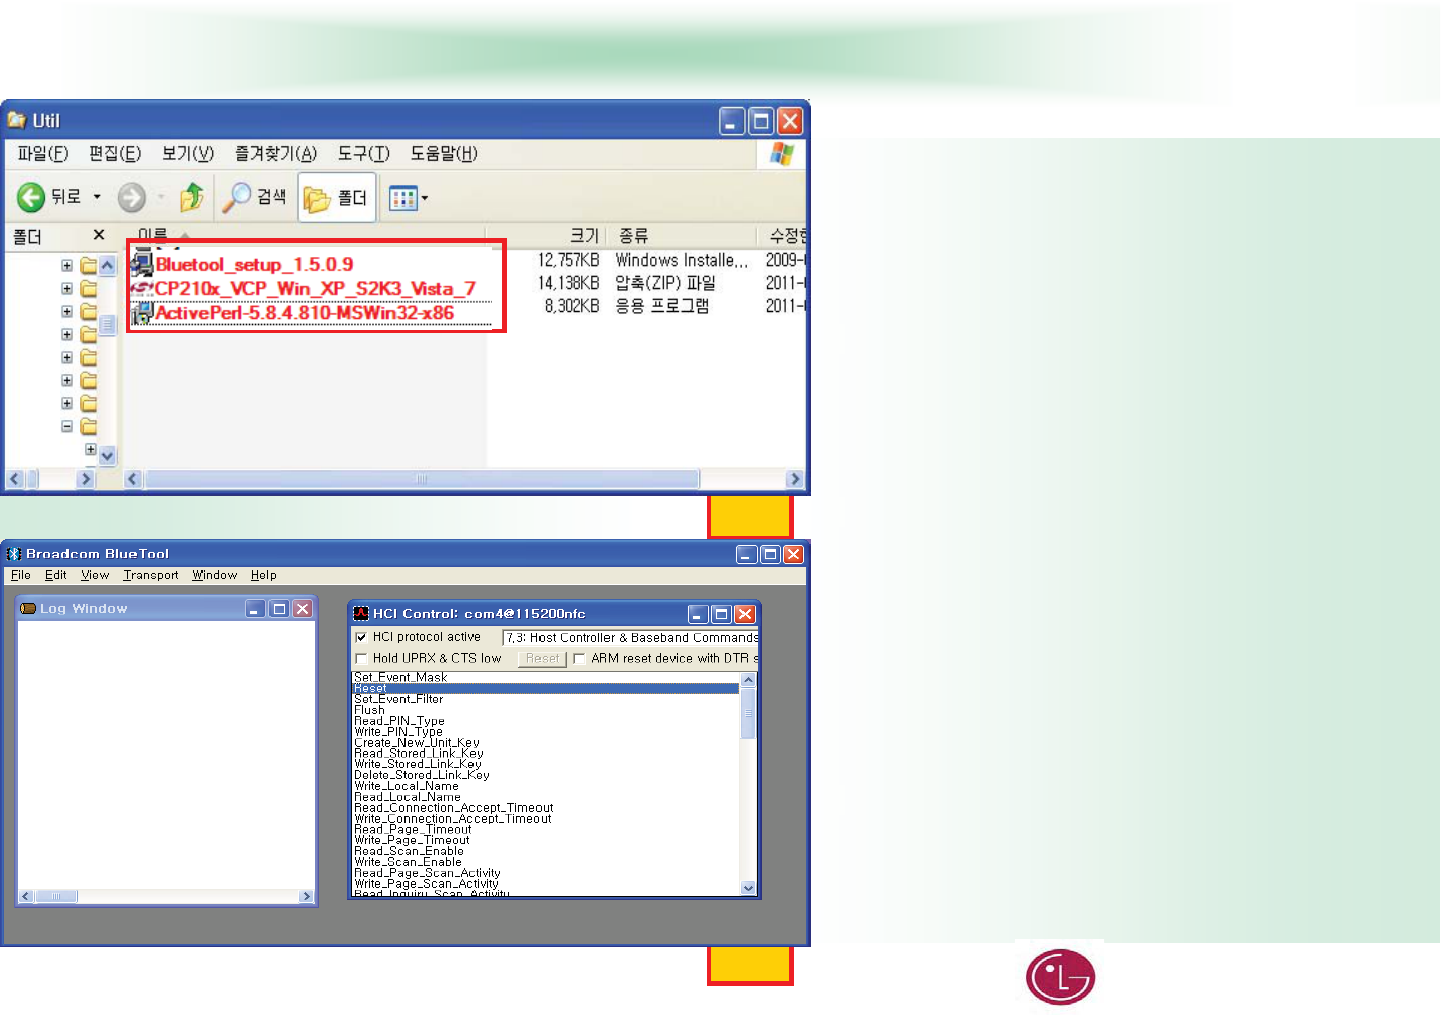Open BlueTool Window menu
Screen dimensions: 1441x1015
tap(215, 575)
